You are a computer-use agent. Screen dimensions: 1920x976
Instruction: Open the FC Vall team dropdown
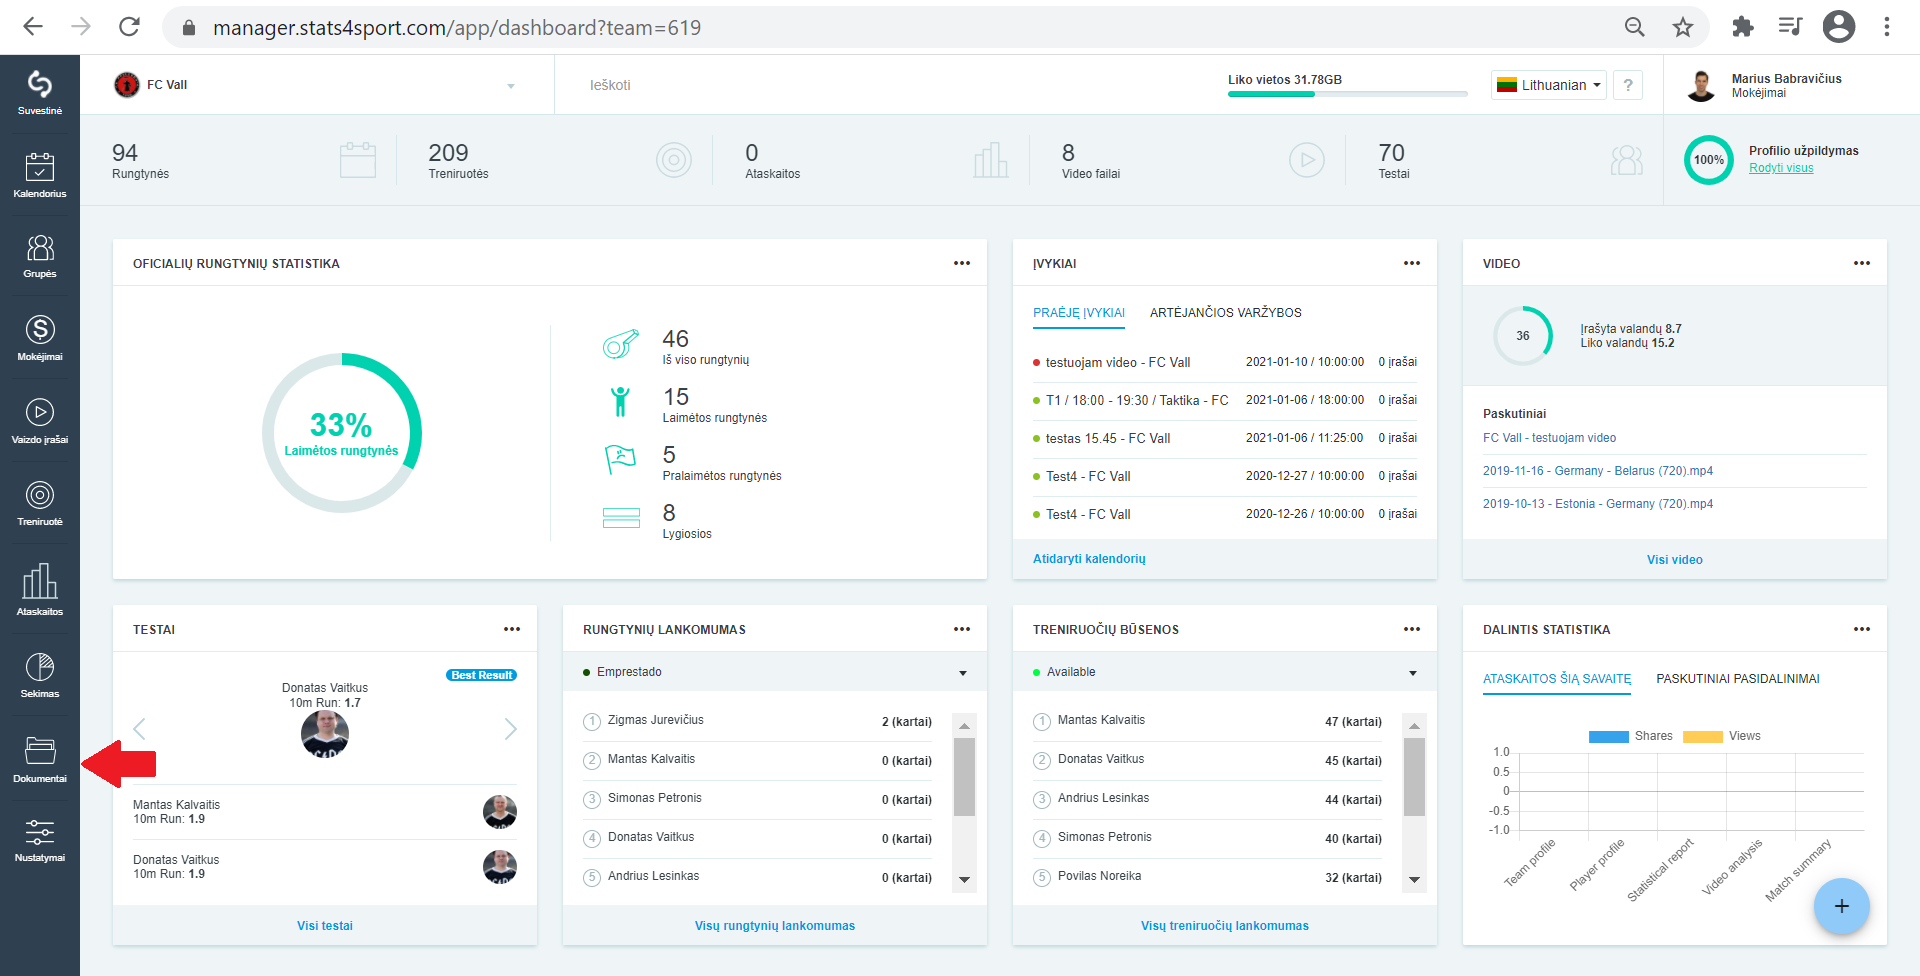[316, 85]
